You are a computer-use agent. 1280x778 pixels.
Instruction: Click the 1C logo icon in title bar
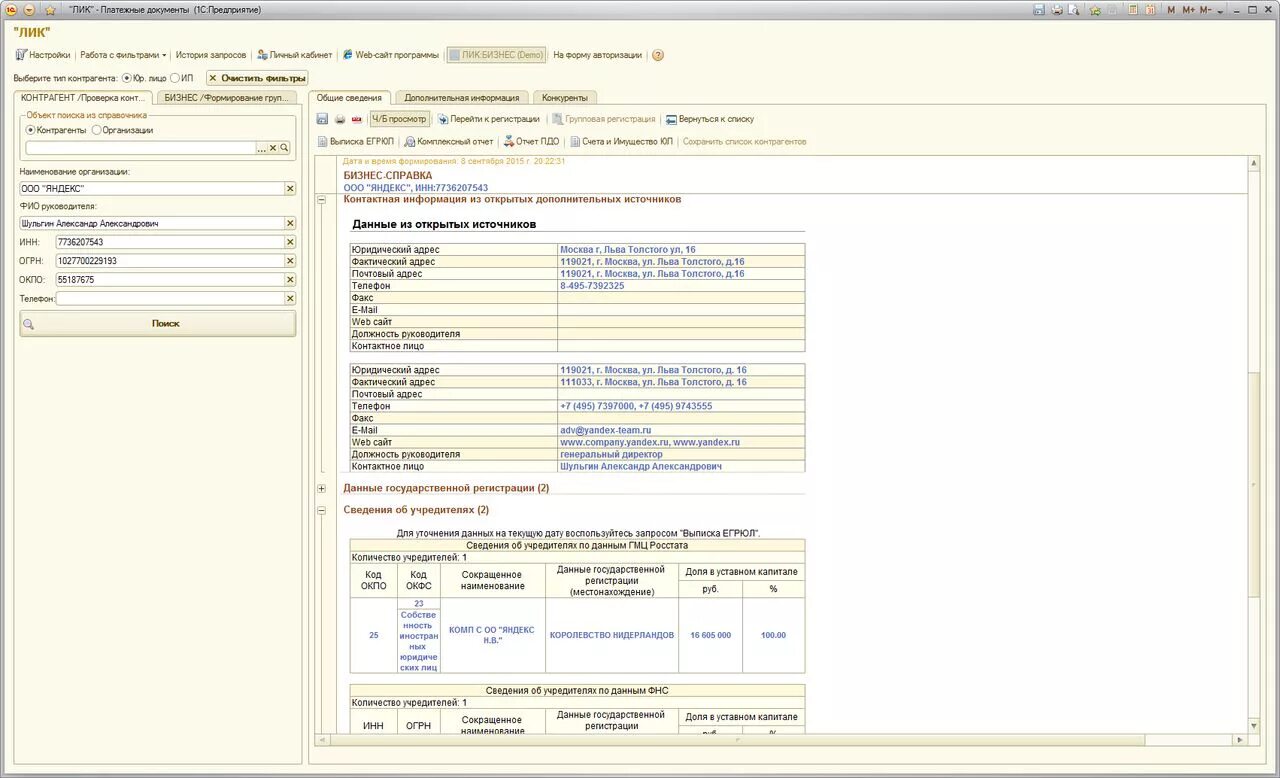11,9
